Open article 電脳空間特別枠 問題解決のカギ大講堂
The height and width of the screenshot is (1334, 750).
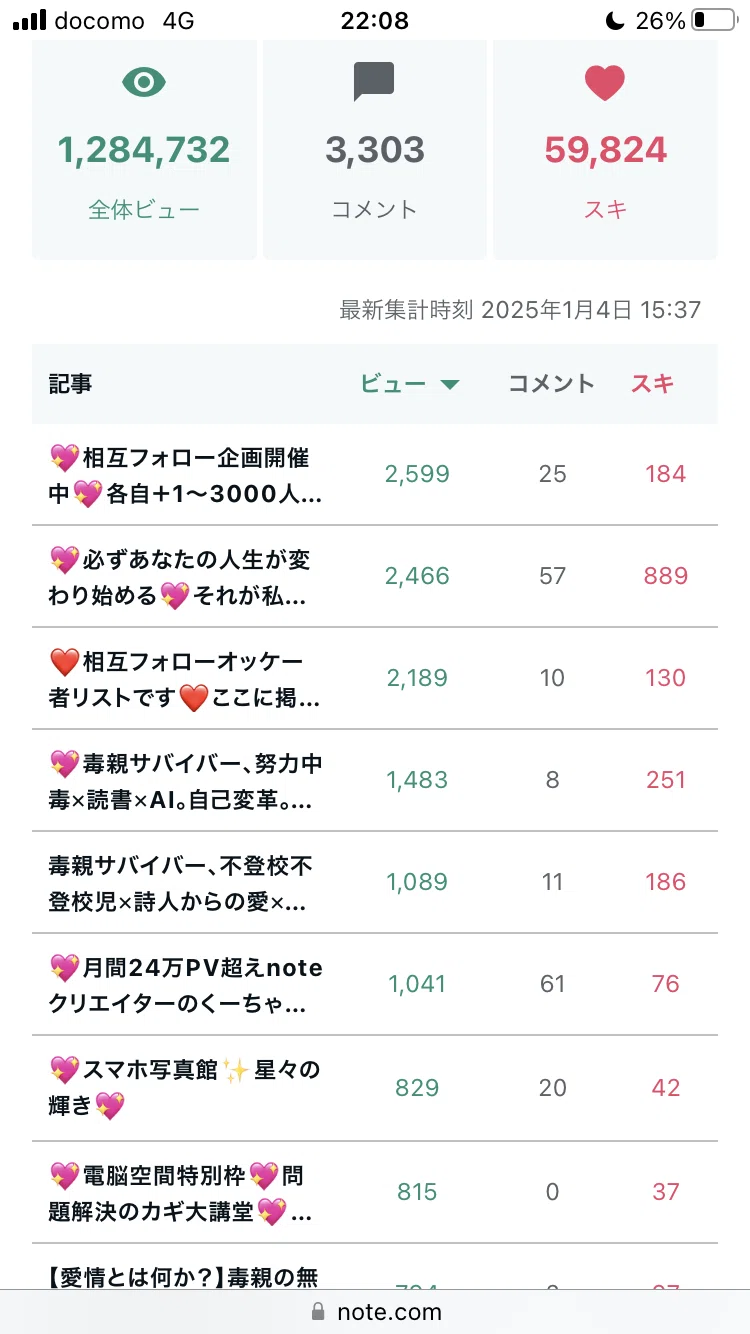[181, 1193]
